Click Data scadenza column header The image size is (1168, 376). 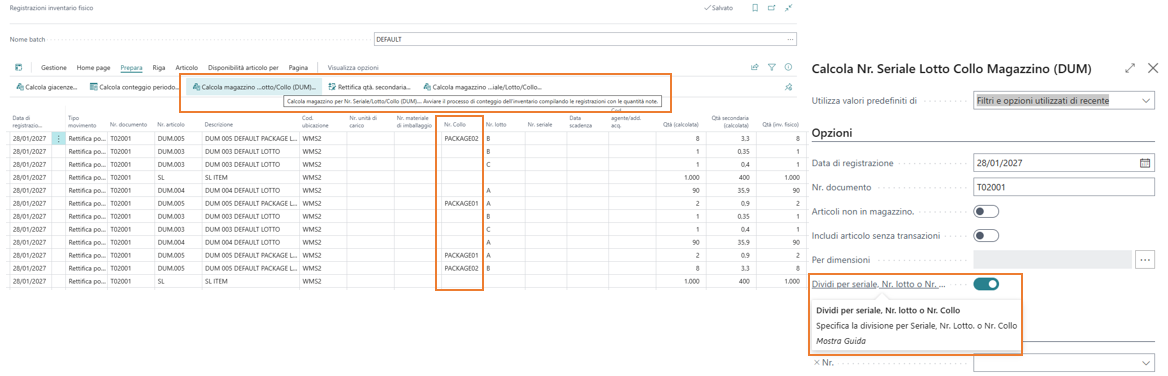pyautogui.click(x=580, y=121)
